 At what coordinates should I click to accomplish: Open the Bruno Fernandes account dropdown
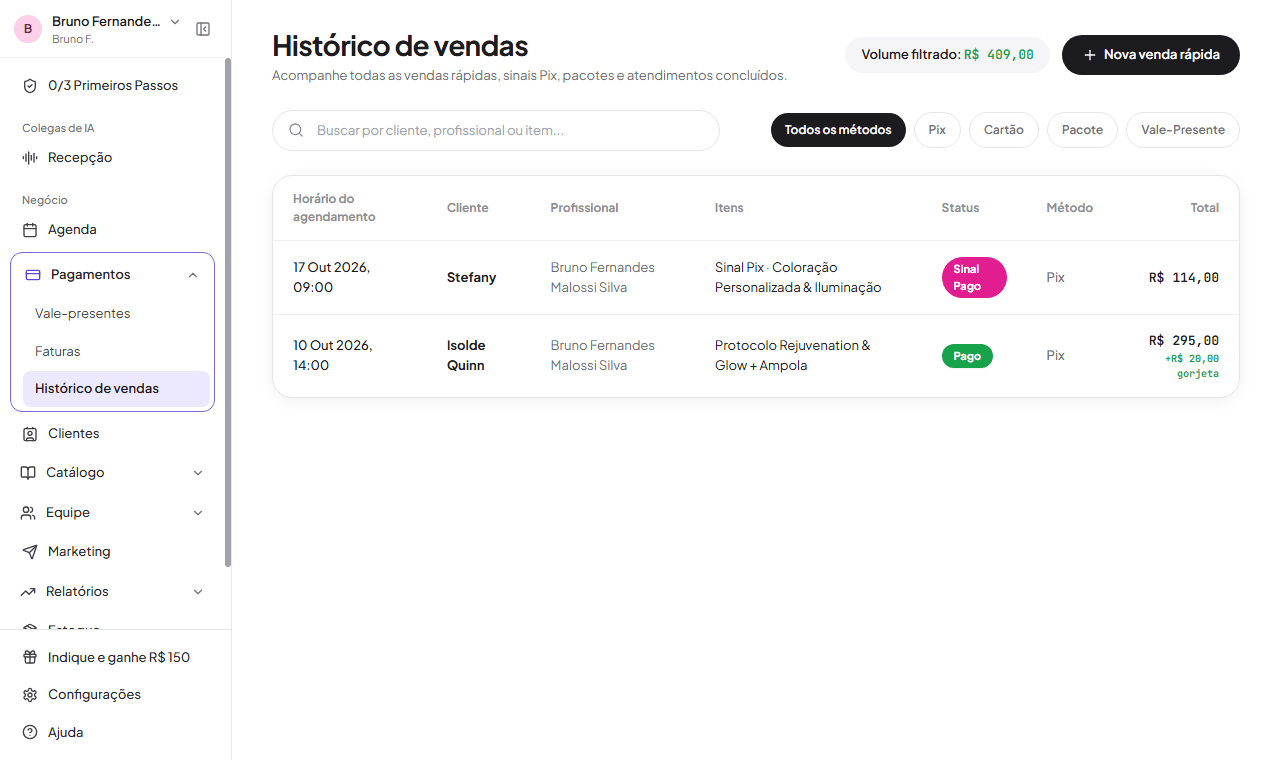point(116,29)
